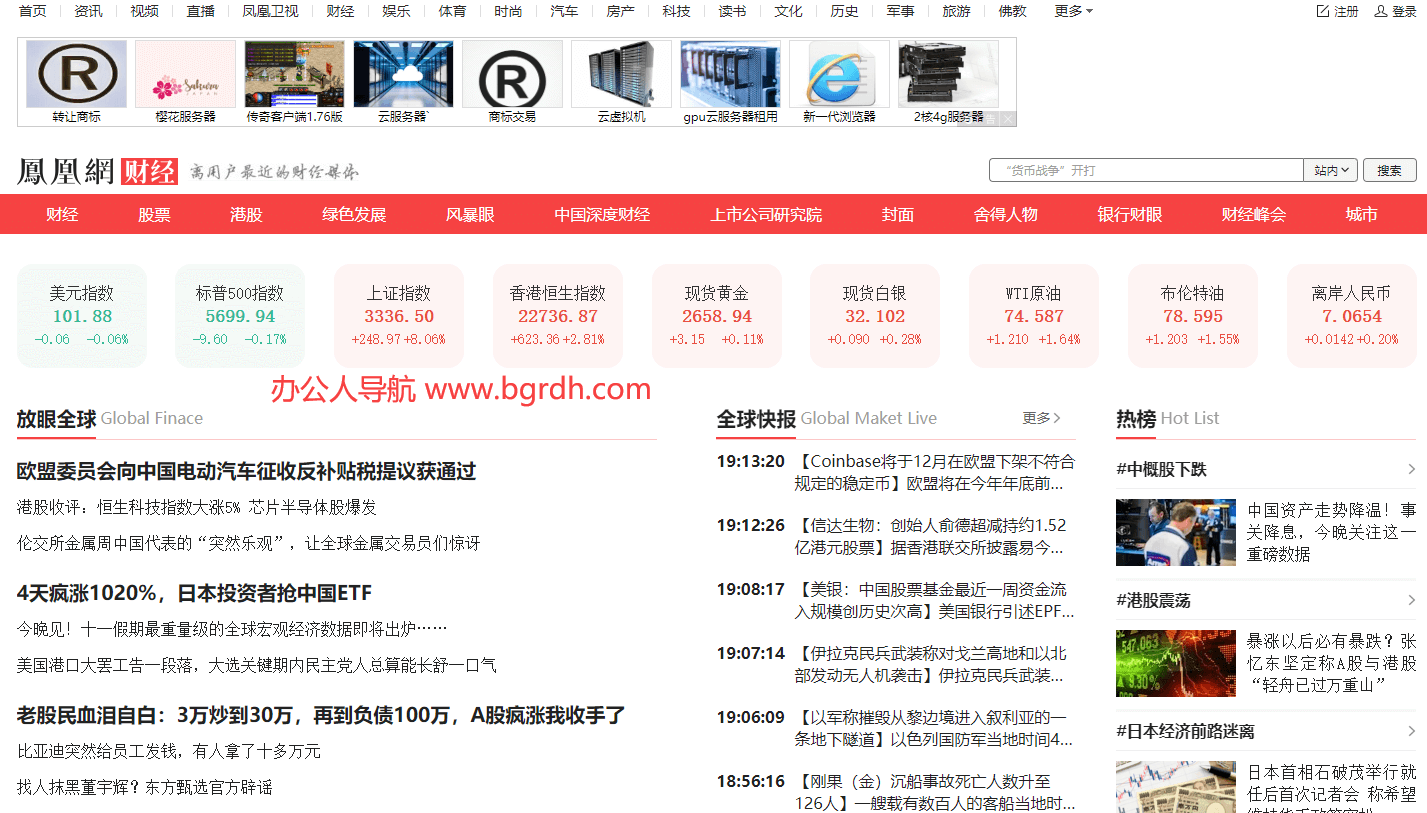Select 上市公司研究院 in red nav bar
This screenshot has height=813, width=1427.
point(766,214)
